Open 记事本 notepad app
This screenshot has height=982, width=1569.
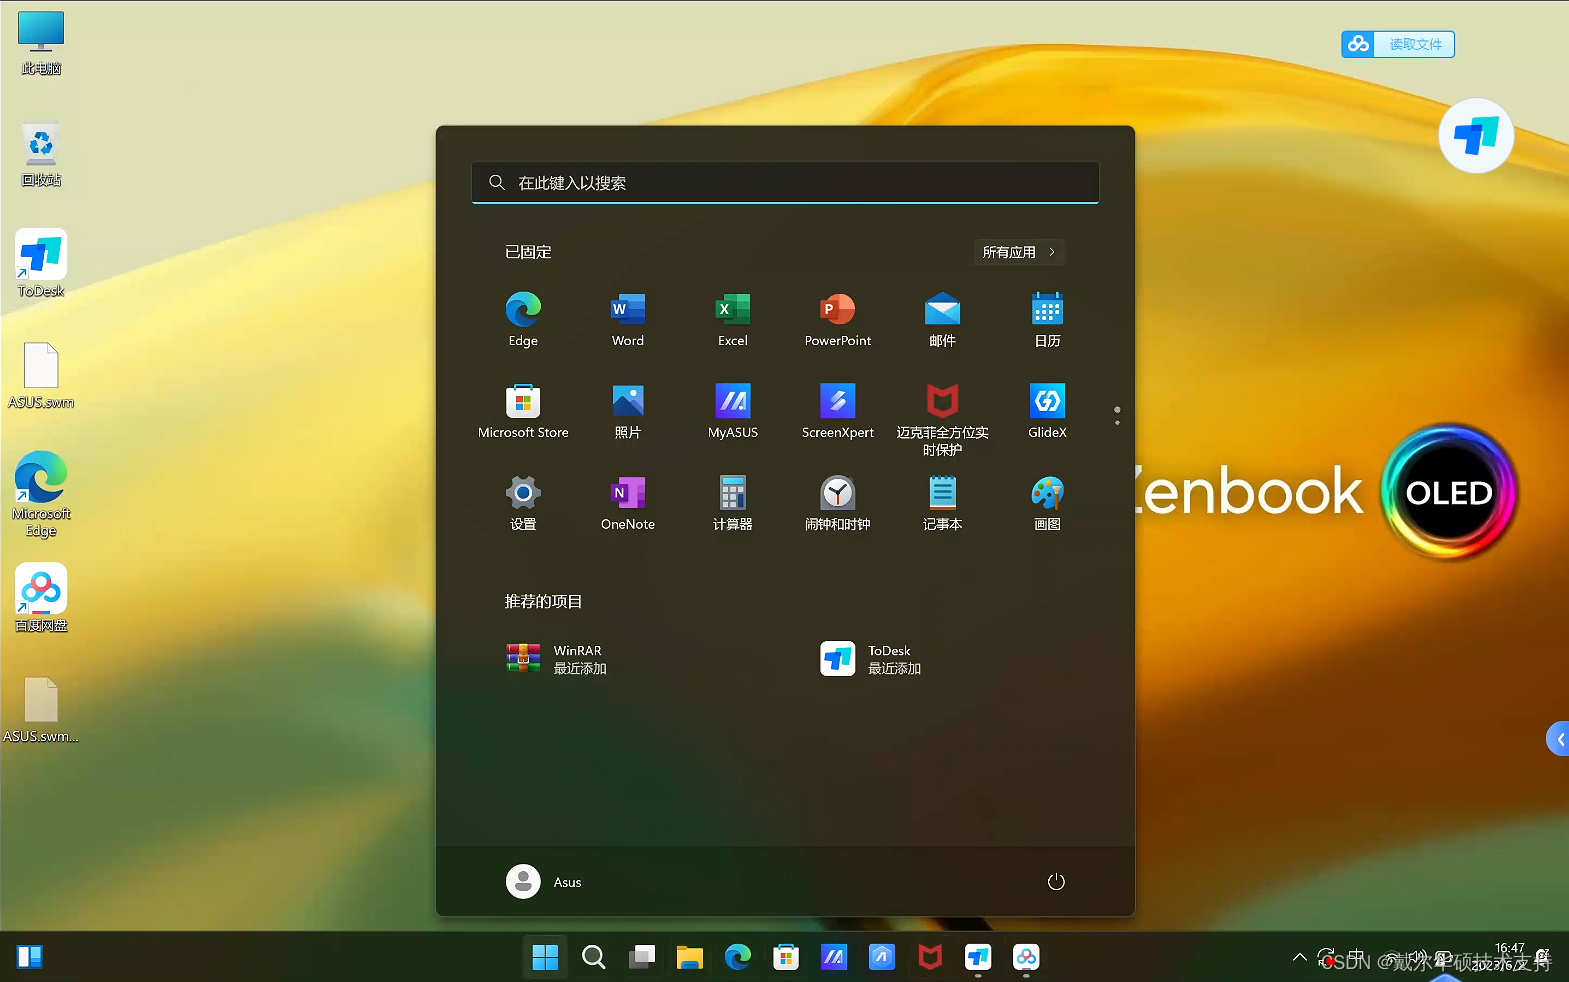(942, 504)
